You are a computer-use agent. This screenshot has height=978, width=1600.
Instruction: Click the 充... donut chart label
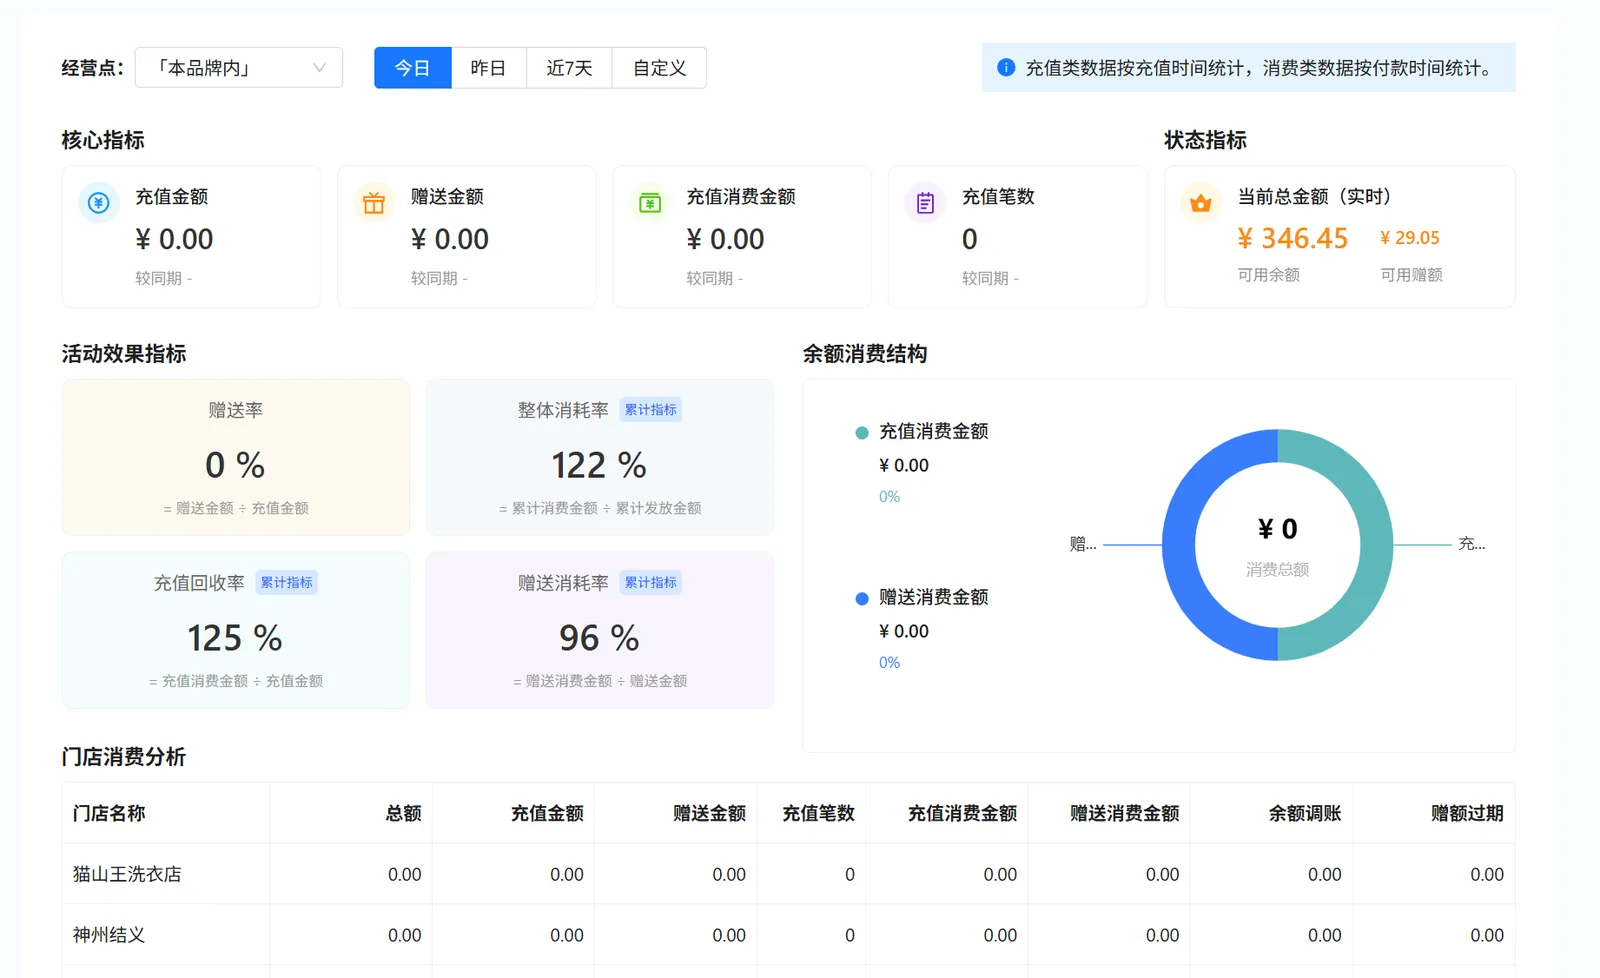(x=1471, y=544)
